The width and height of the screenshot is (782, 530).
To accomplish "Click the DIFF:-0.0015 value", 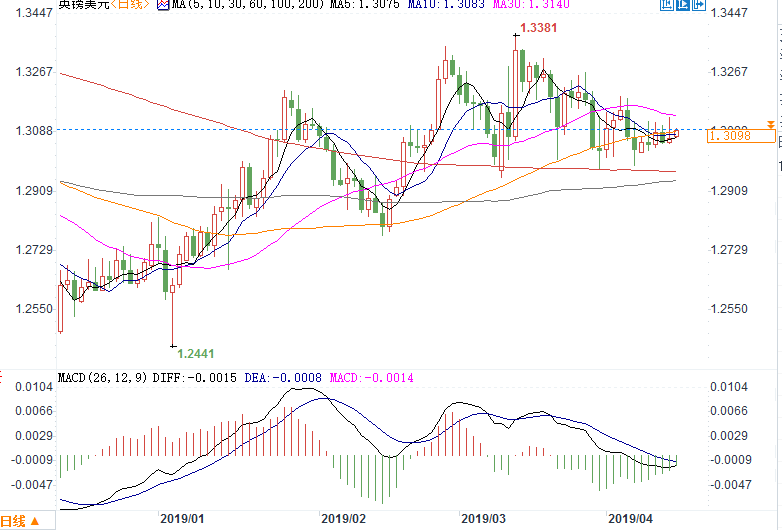I will point(195,378).
